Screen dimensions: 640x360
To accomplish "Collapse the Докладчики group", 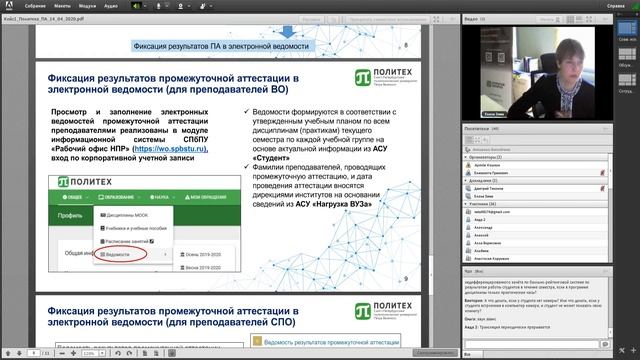I will pyautogui.click(x=466, y=180).
